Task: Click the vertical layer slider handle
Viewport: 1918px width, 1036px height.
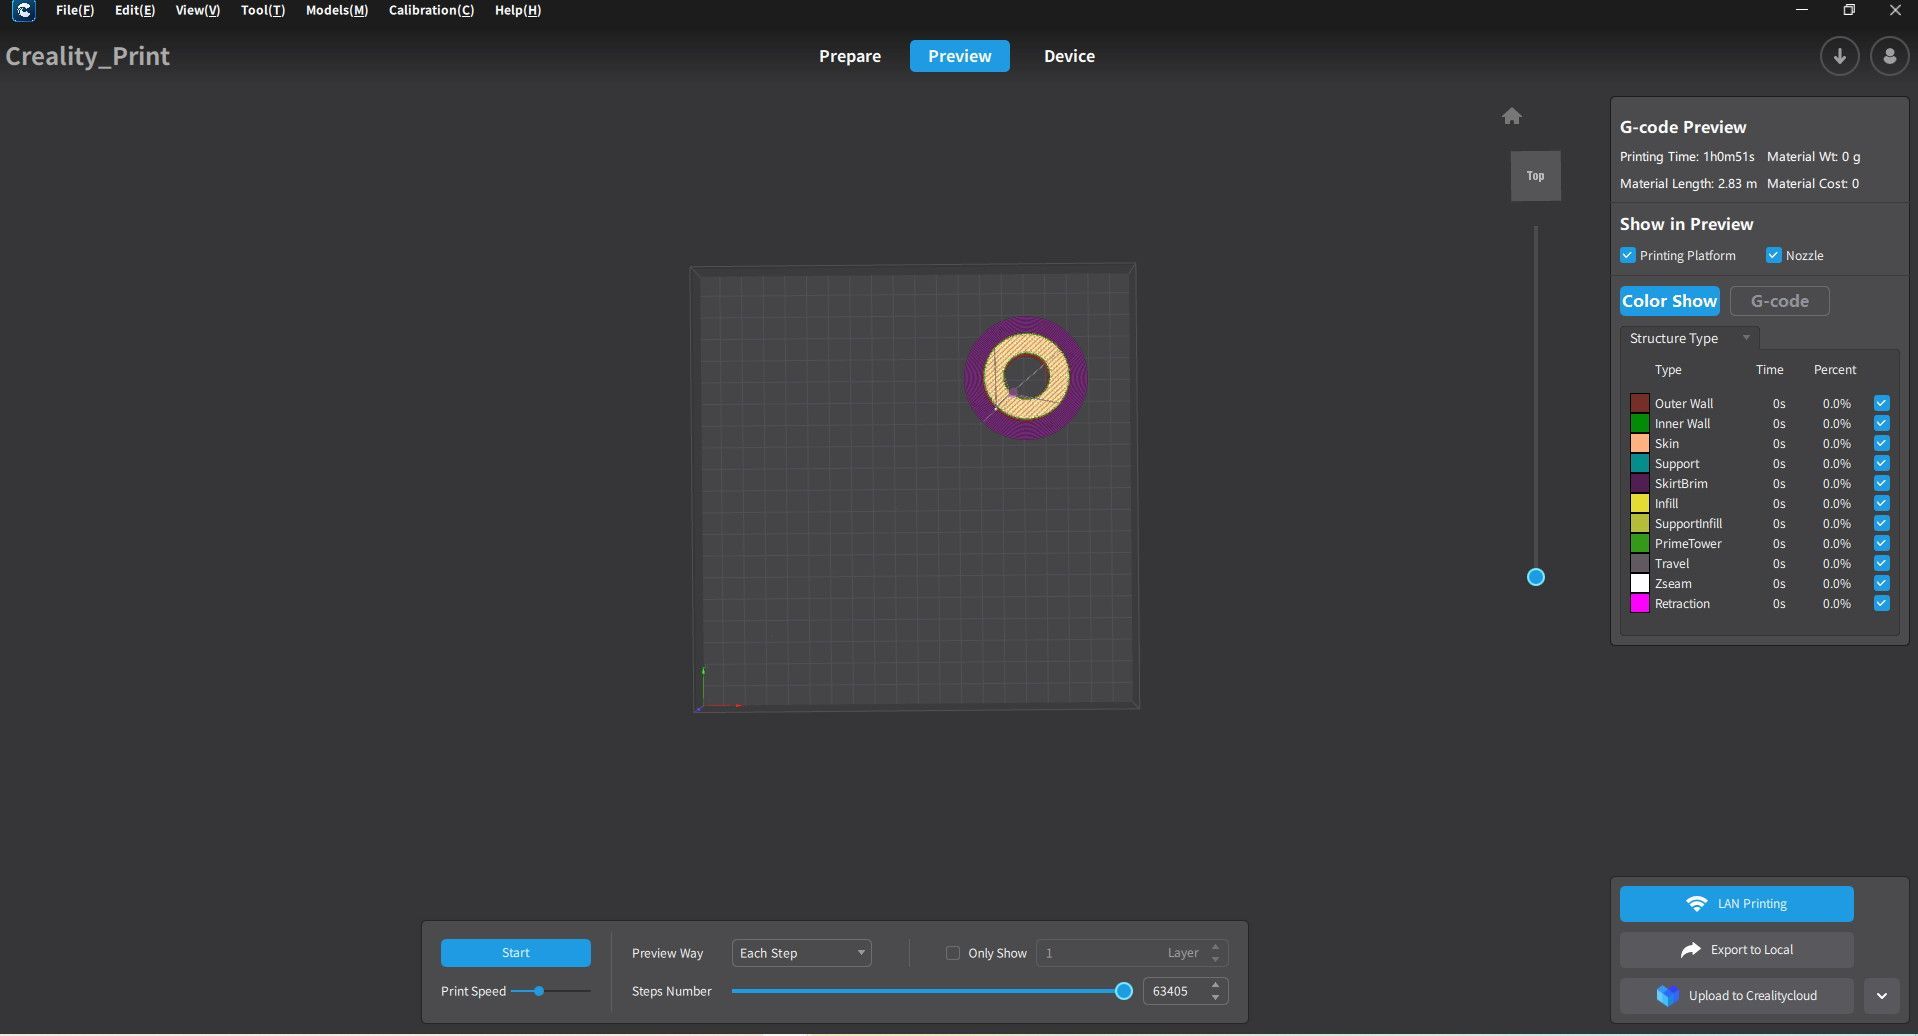Action: click(1536, 577)
